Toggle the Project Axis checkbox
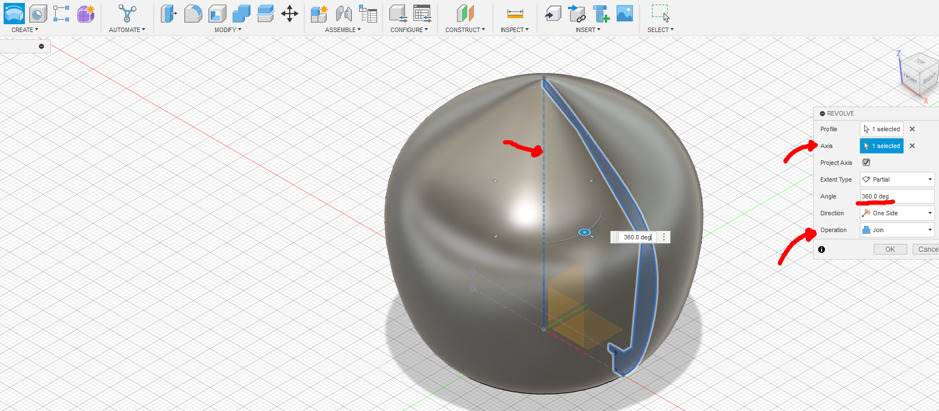939x411 pixels. 866,162
